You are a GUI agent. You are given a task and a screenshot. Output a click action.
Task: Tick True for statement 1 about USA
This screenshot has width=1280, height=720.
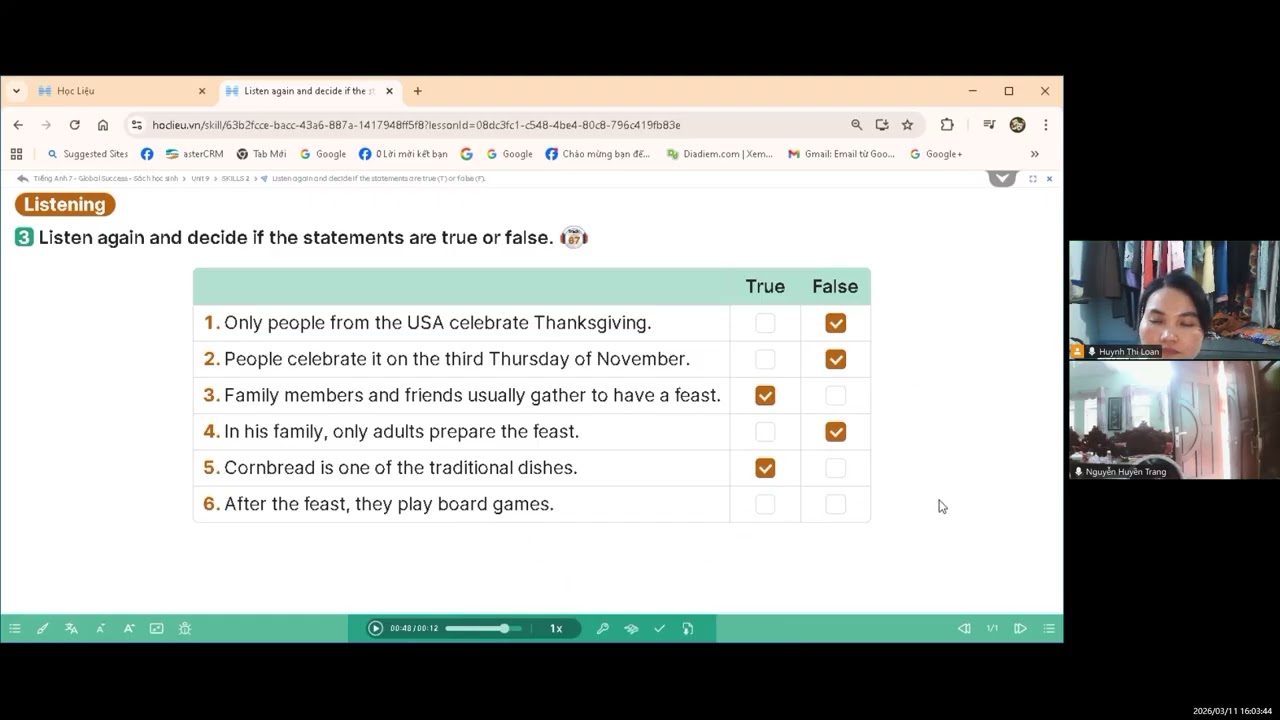point(765,323)
